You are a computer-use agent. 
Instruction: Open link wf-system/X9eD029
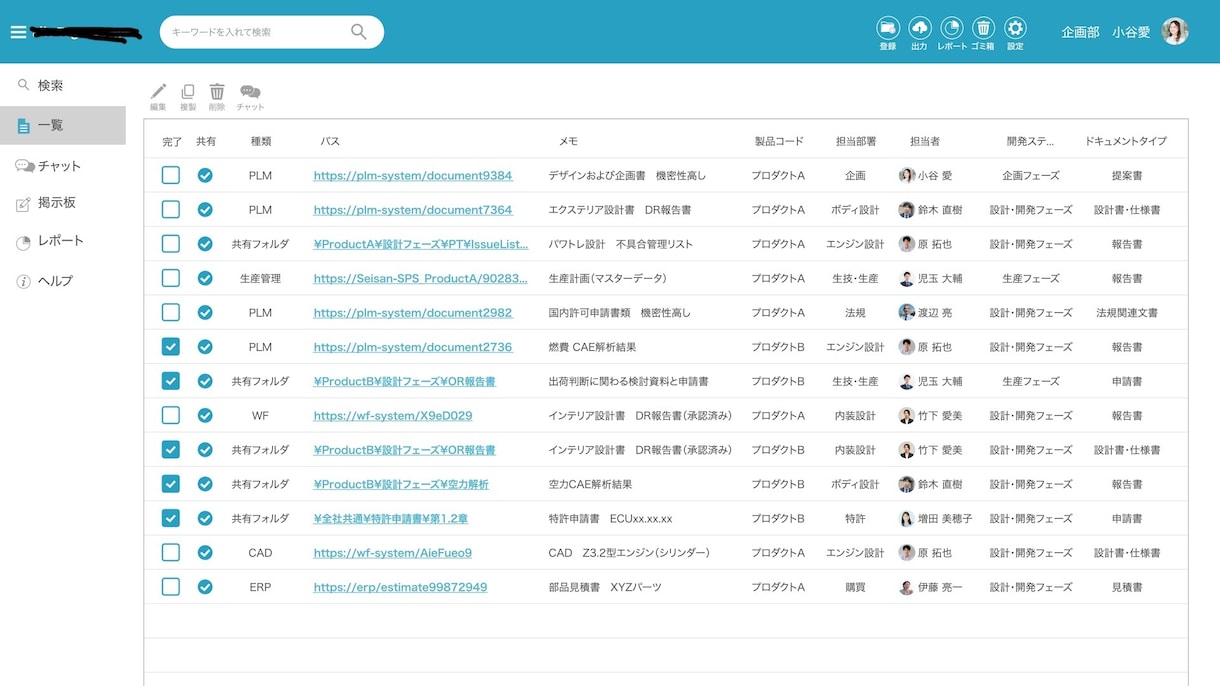click(x=393, y=415)
